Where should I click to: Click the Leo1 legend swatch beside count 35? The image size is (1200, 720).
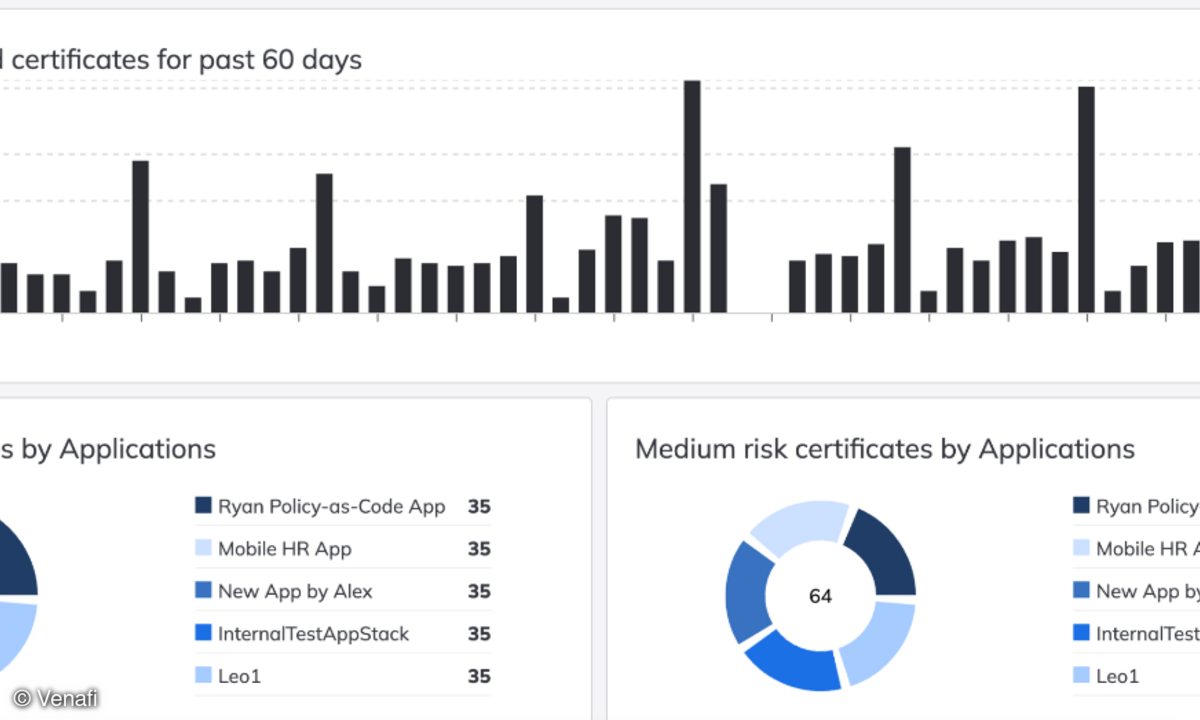tap(204, 675)
